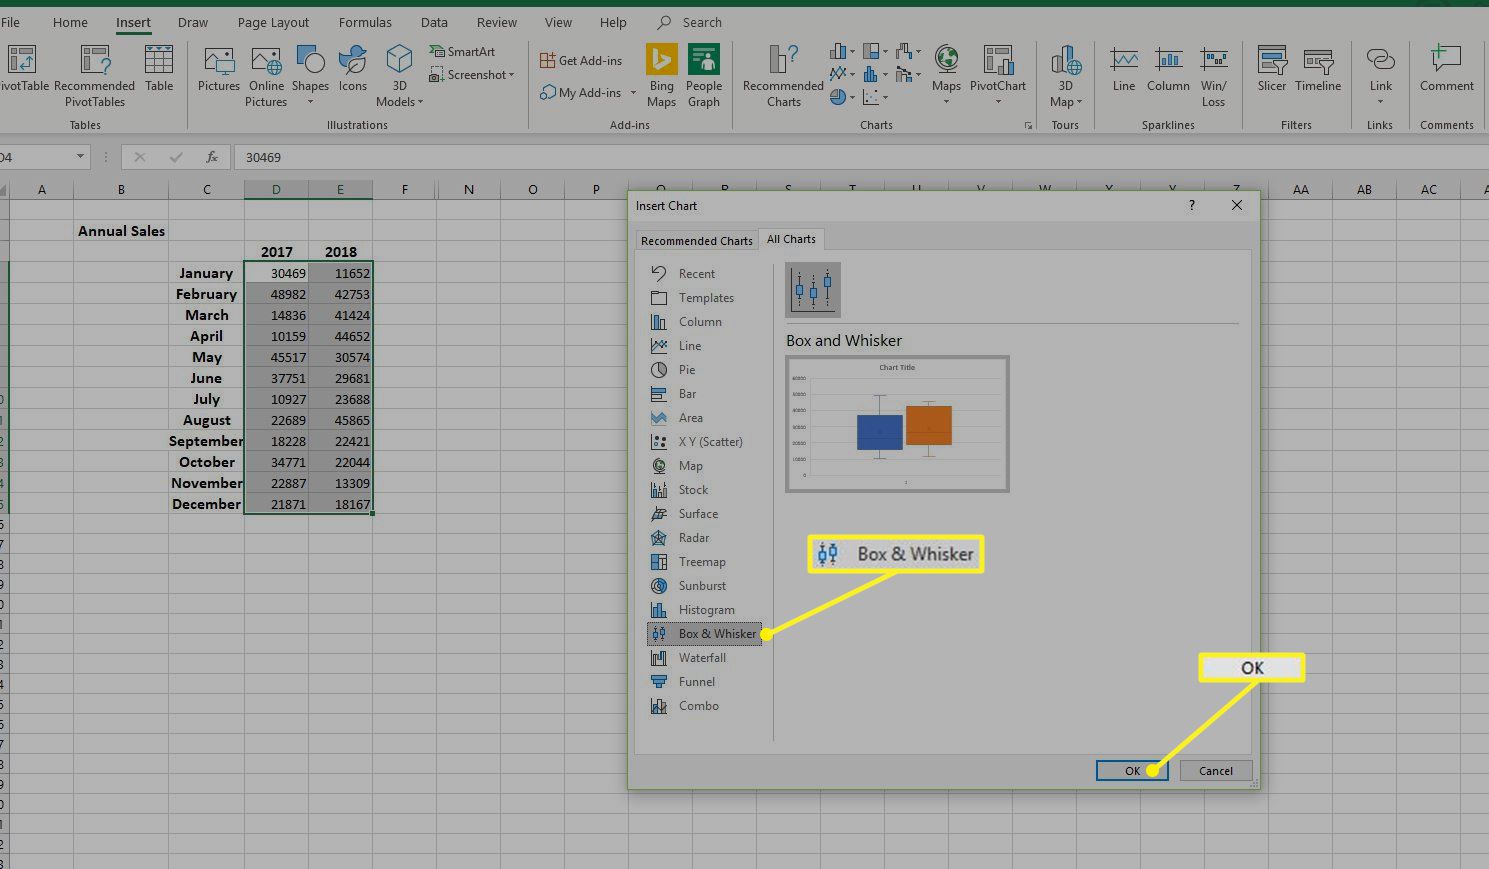Click the Bing Maps add-in icon
This screenshot has height=869, width=1489.
pos(661,62)
